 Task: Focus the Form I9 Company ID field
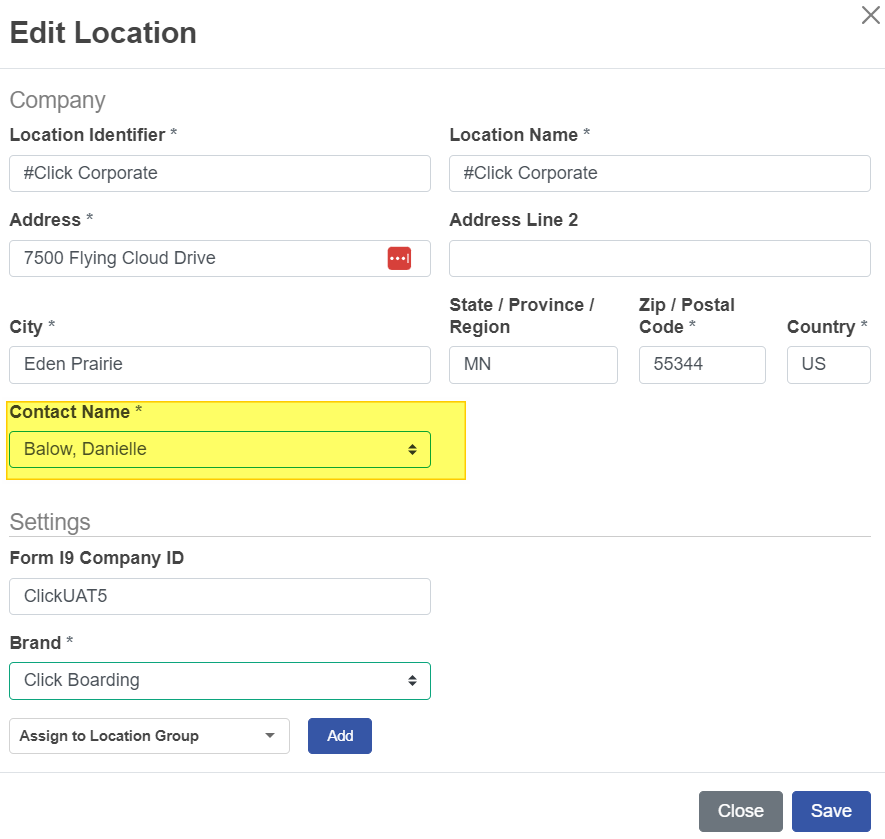(x=220, y=596)
